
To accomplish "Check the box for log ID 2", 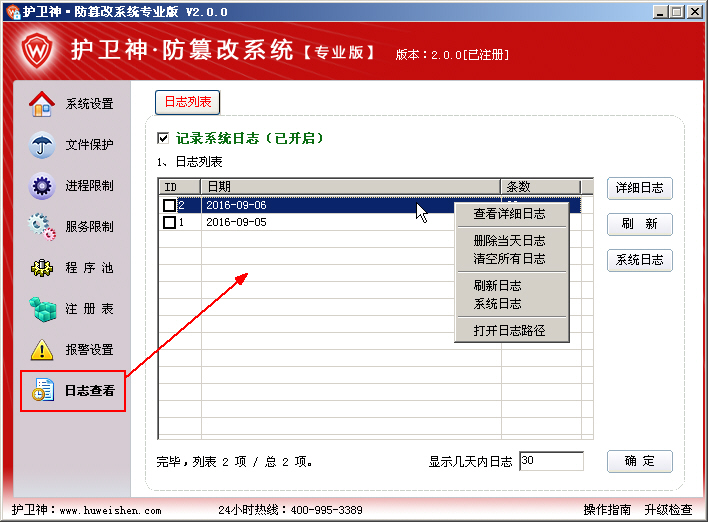I will point(169,205).
